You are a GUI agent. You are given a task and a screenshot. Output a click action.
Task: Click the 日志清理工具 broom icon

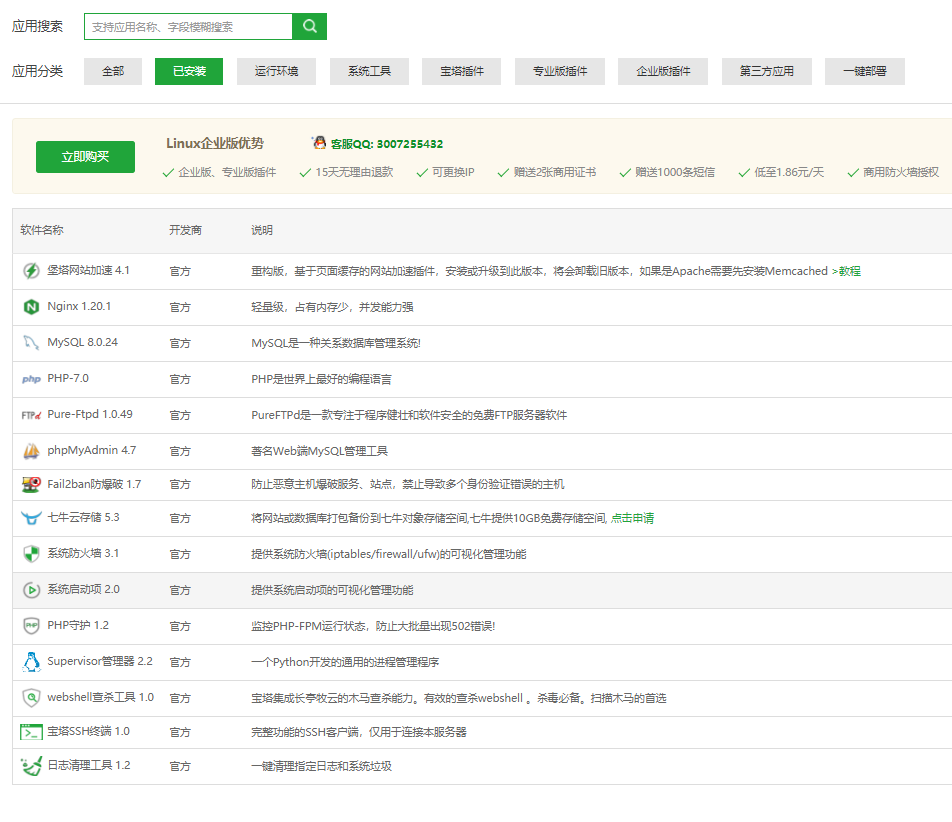coord(32,766)
